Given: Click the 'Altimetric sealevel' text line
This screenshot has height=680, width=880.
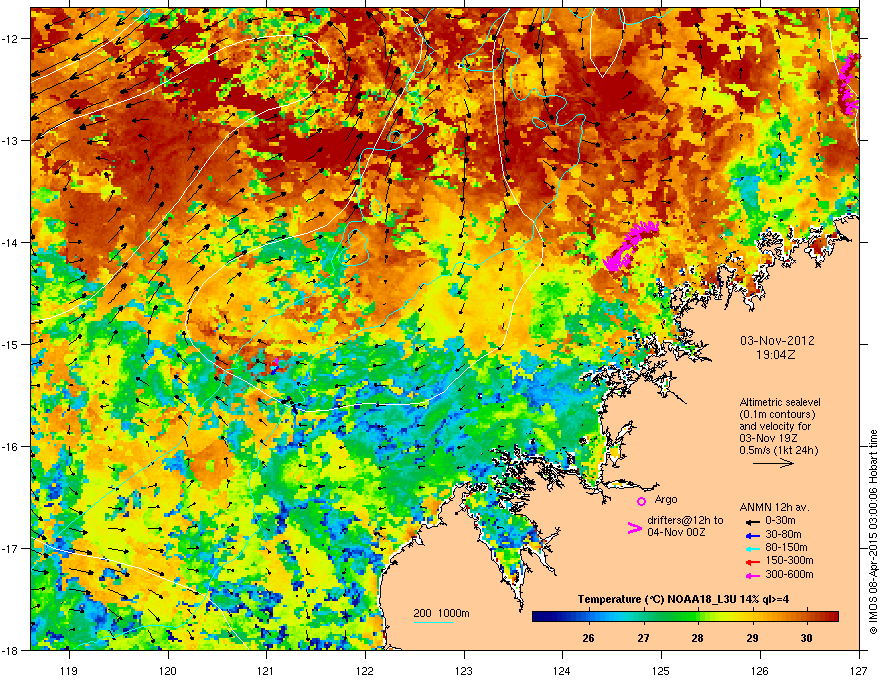Looking at the screenshot, I should [780, 402].
